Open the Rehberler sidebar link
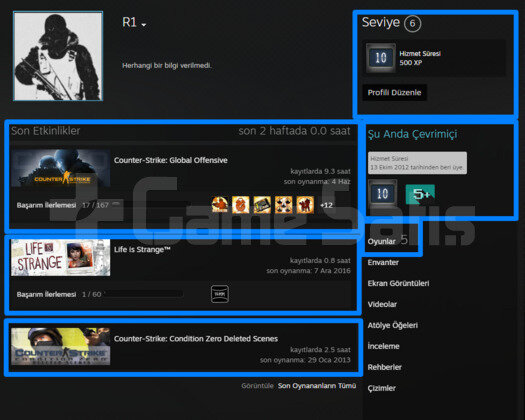 pos(384,367)
